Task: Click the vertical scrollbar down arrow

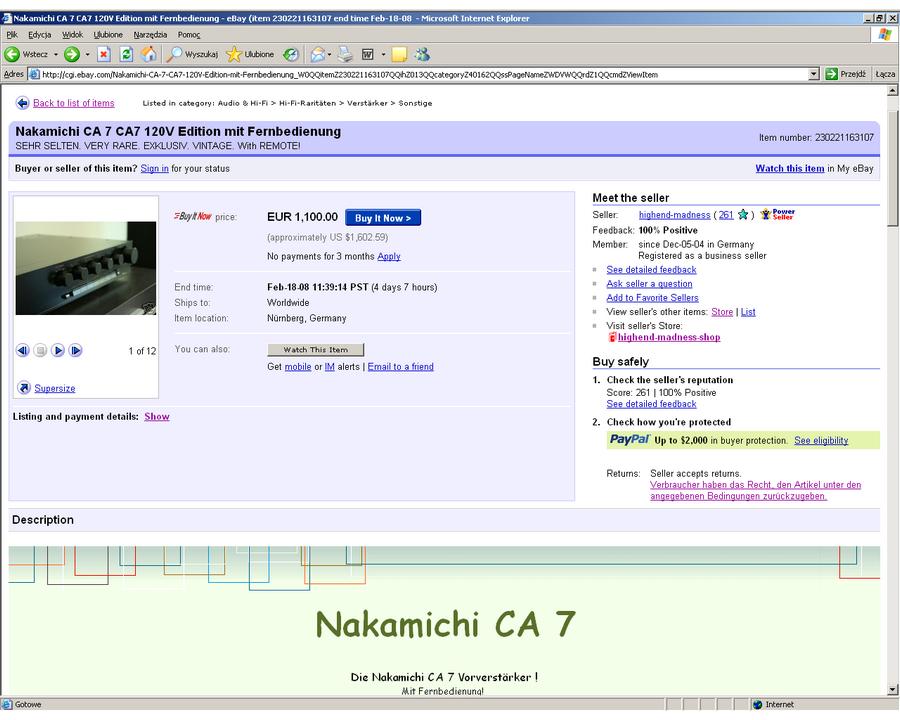Action: pos(893,690)
